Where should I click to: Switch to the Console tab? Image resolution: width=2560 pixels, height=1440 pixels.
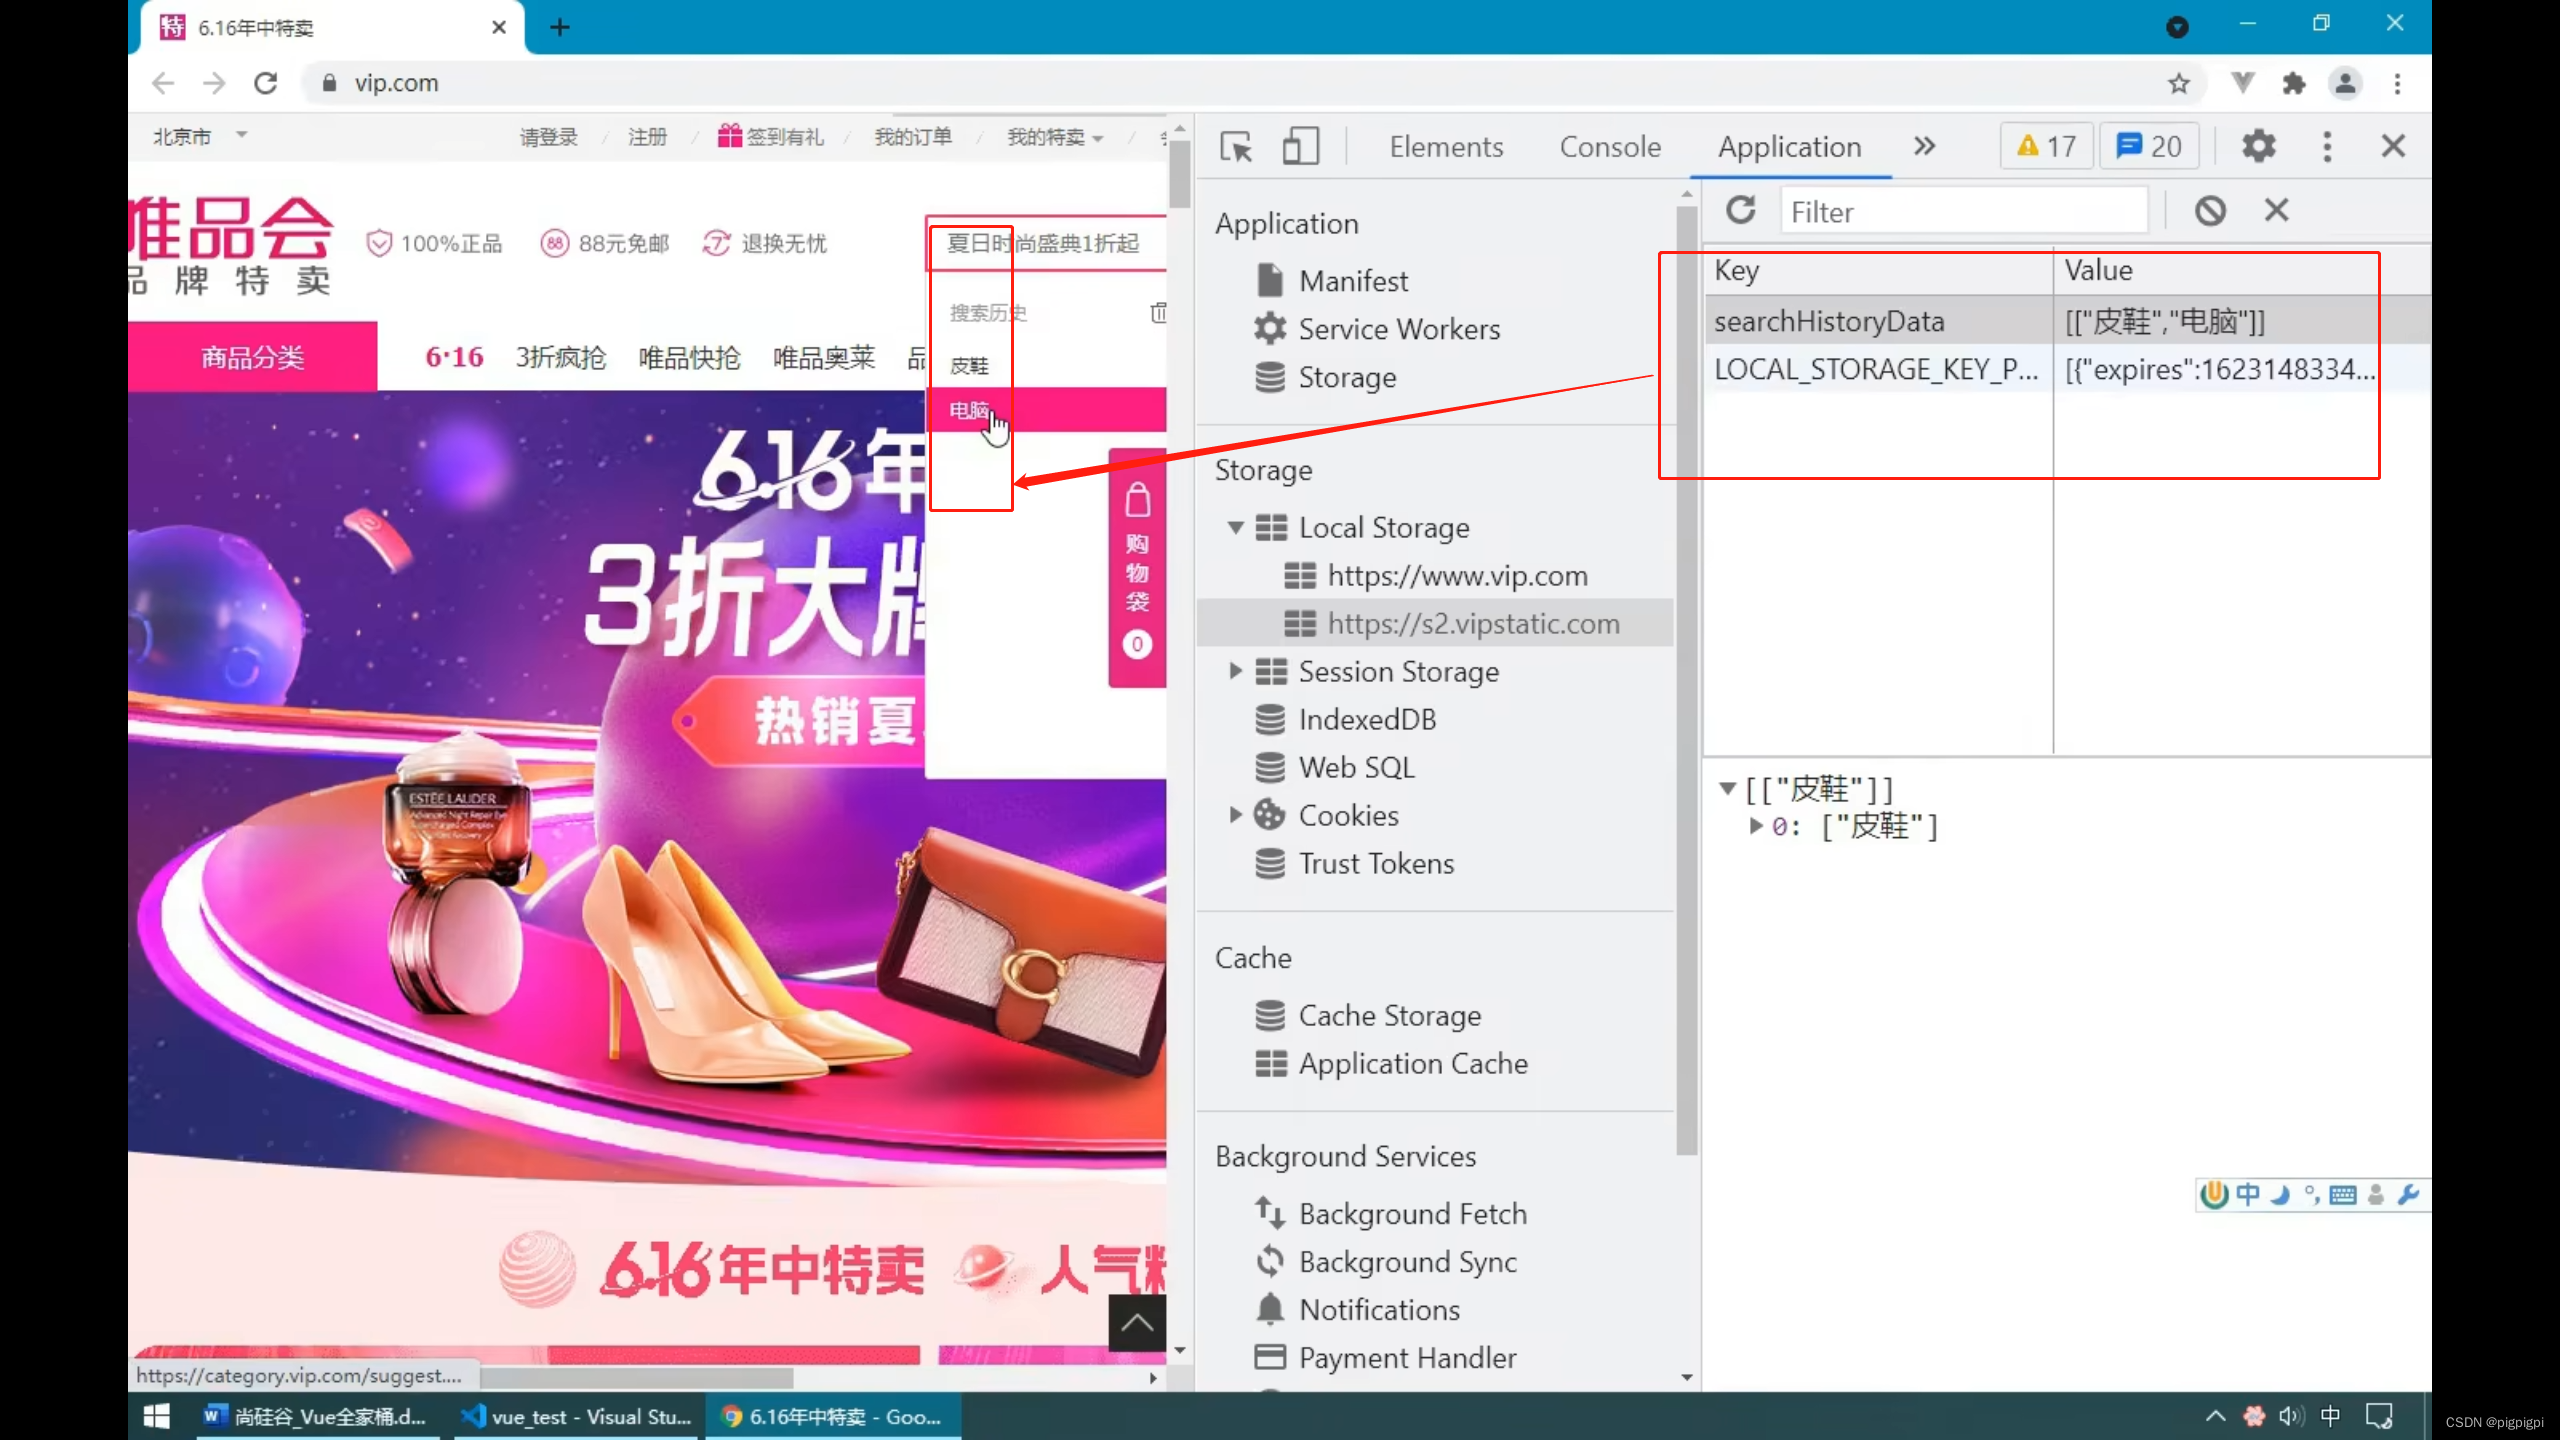pos(1610,147)
